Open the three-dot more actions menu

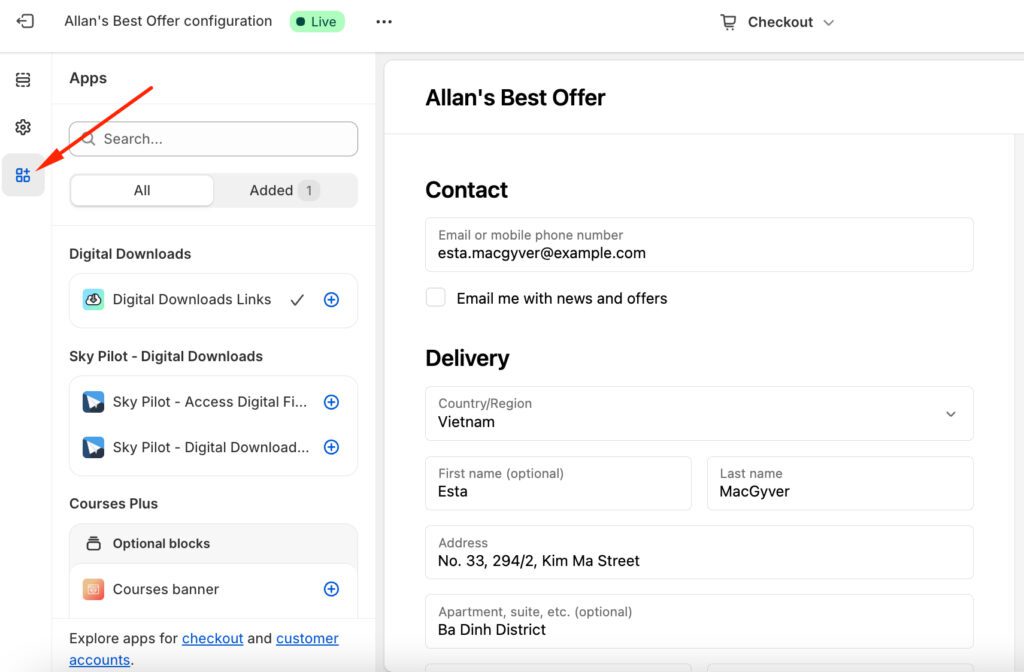[x=384, y=22]
